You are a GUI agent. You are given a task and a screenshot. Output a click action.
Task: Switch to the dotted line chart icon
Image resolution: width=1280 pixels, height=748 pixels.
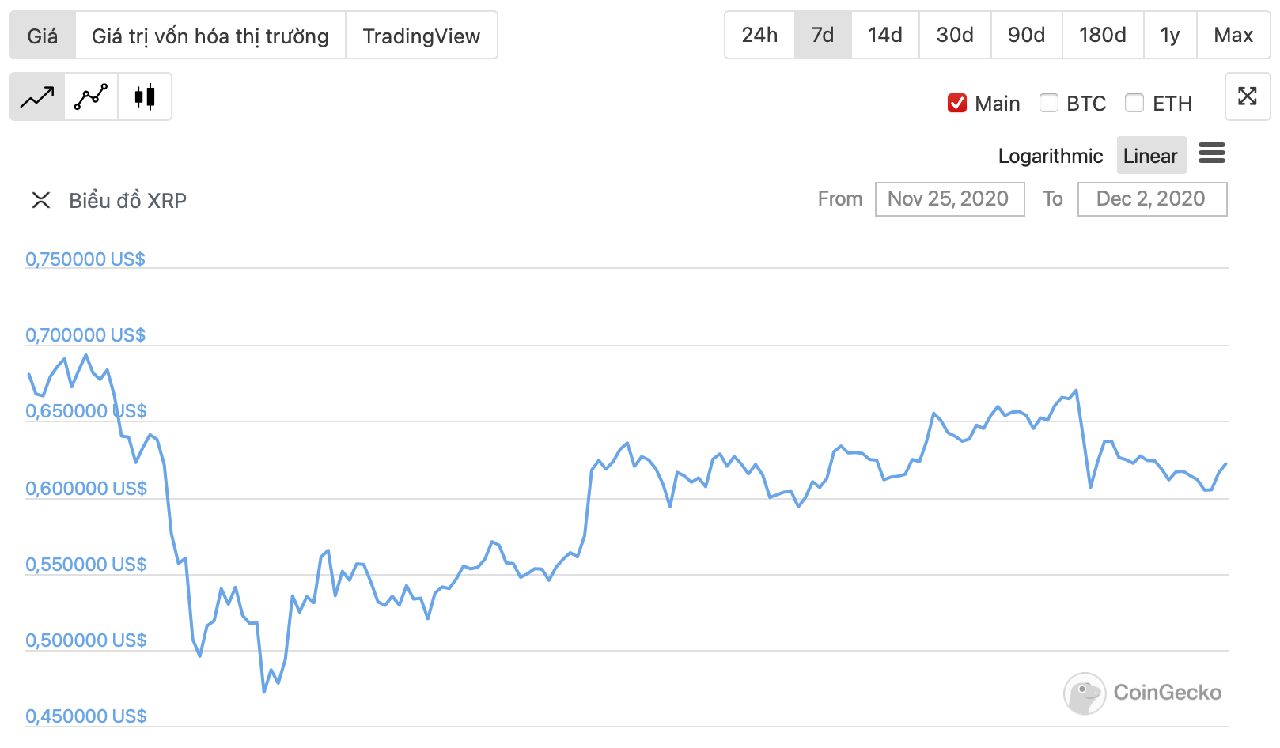click(x=91, y=97)
